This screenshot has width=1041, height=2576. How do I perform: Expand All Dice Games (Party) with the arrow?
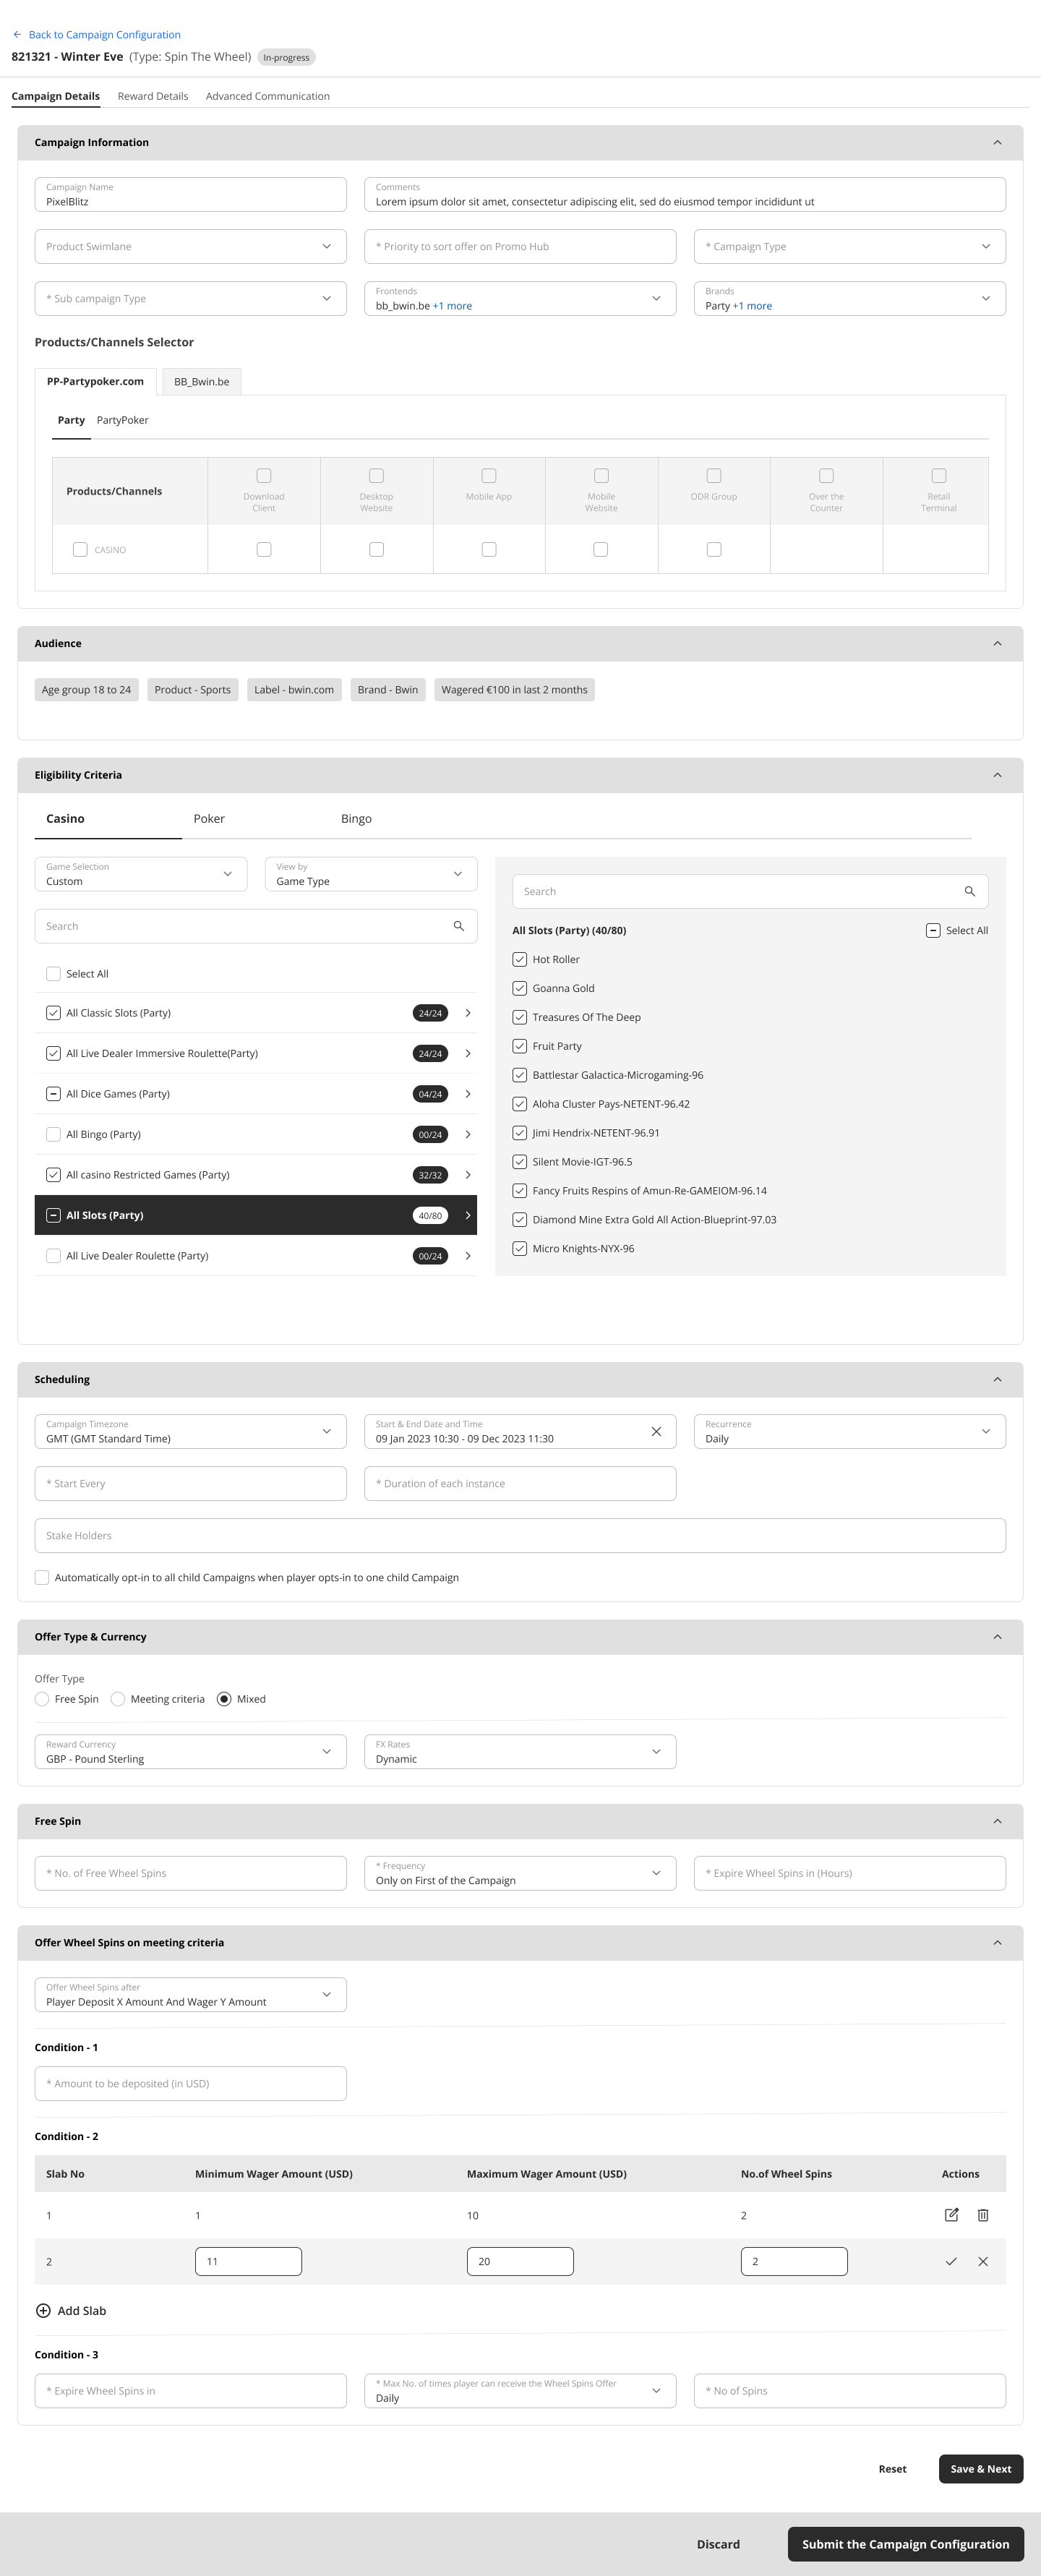click(467, 1094)
